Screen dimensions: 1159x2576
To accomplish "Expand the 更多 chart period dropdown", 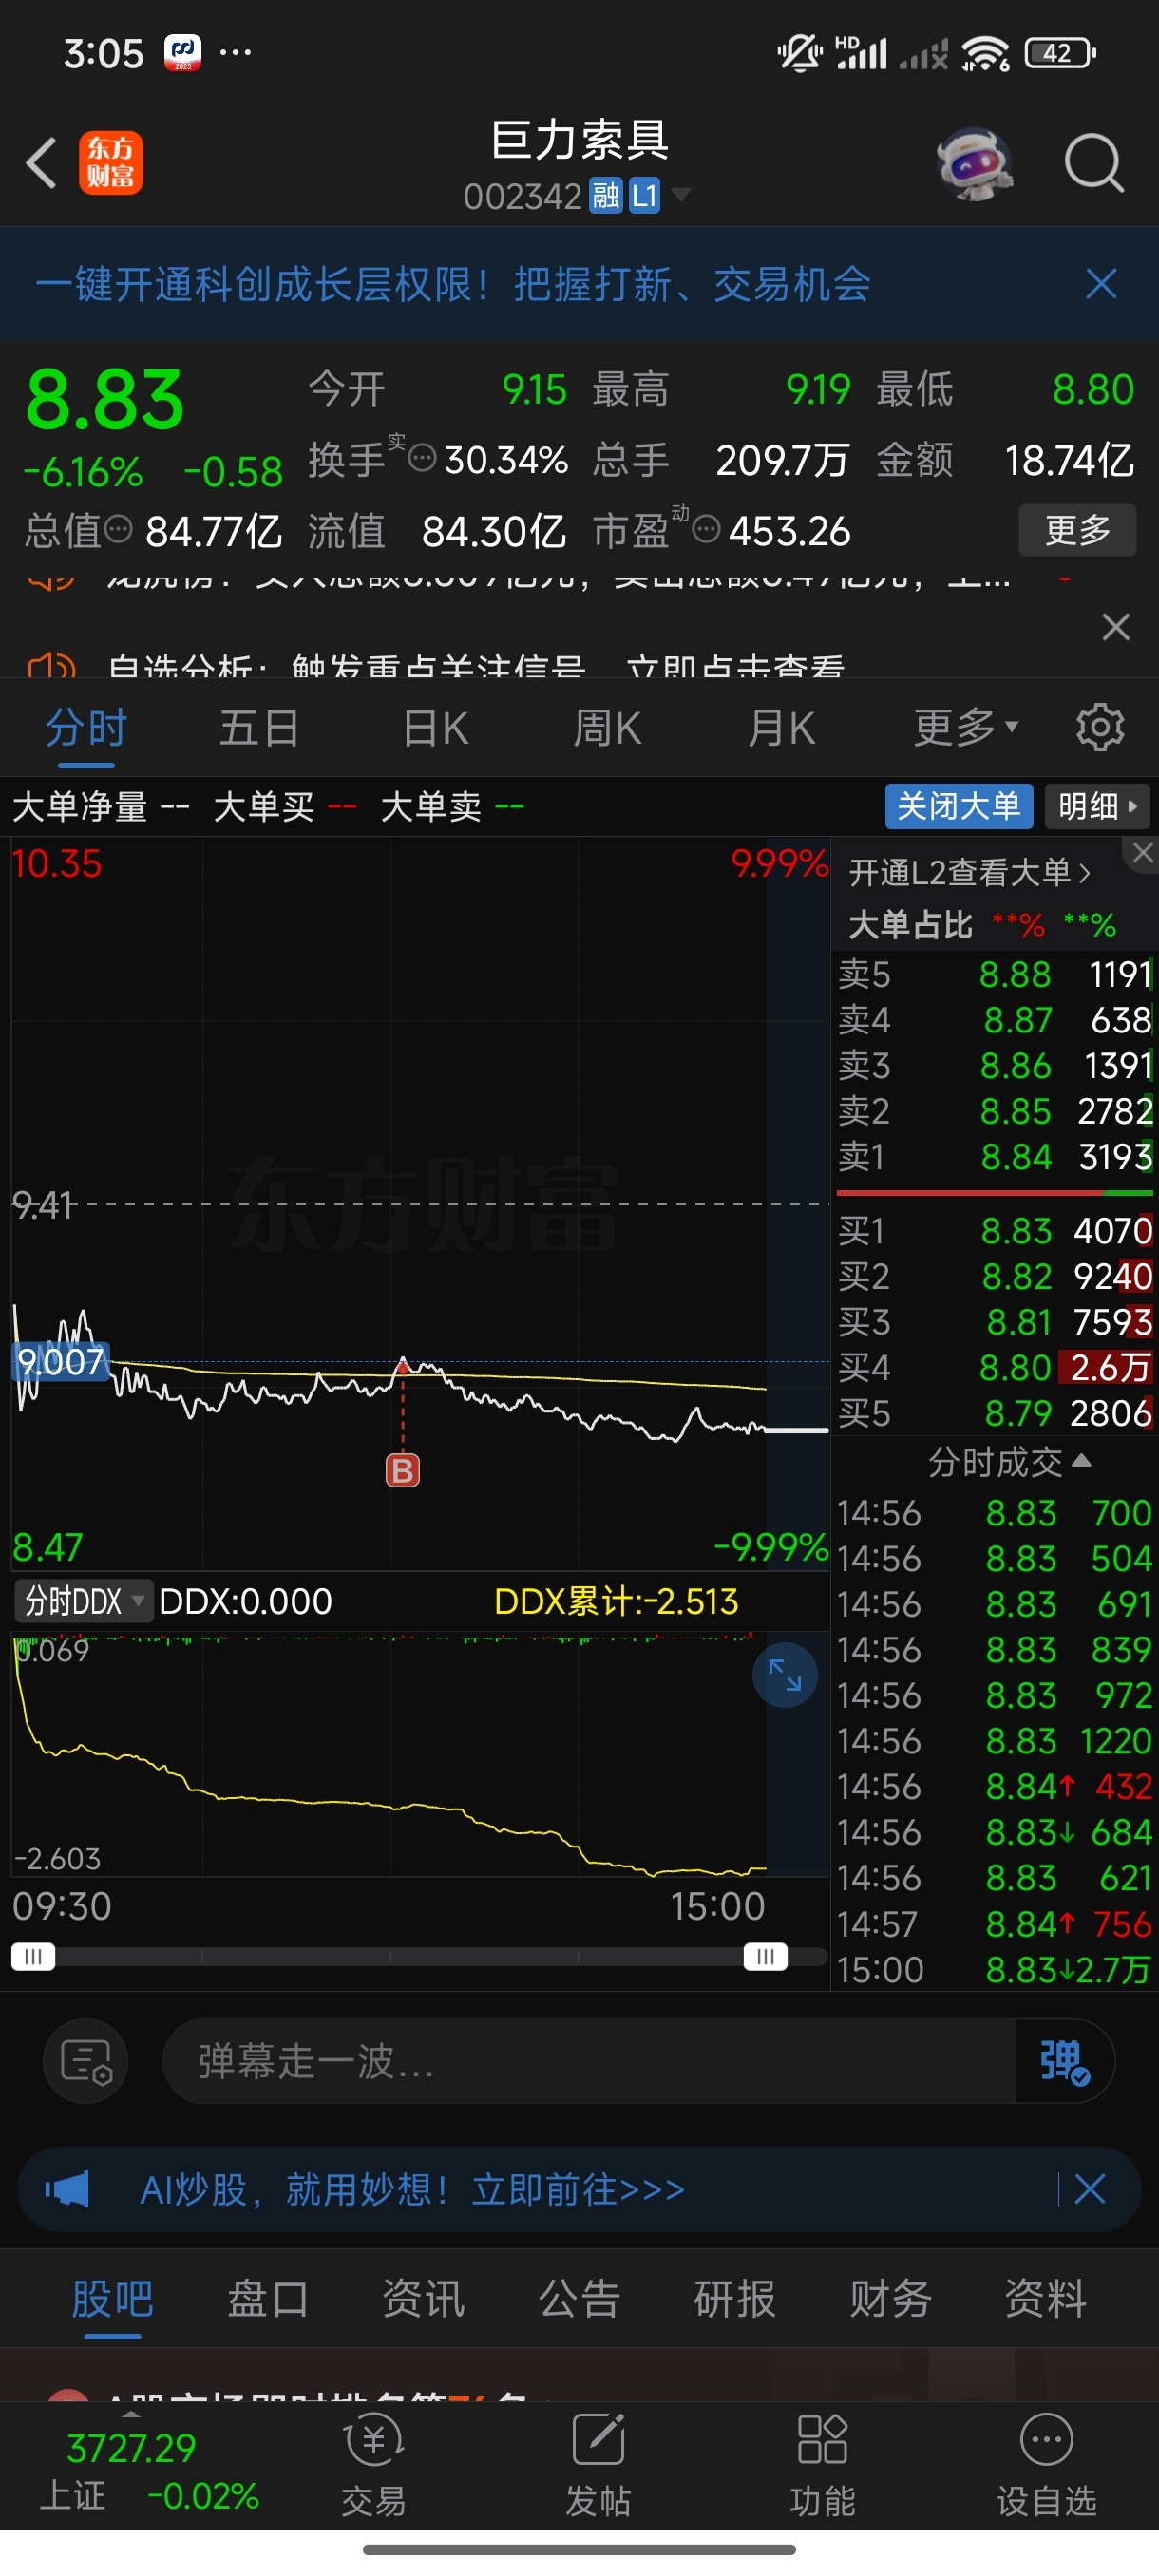I will pos(966,728).
